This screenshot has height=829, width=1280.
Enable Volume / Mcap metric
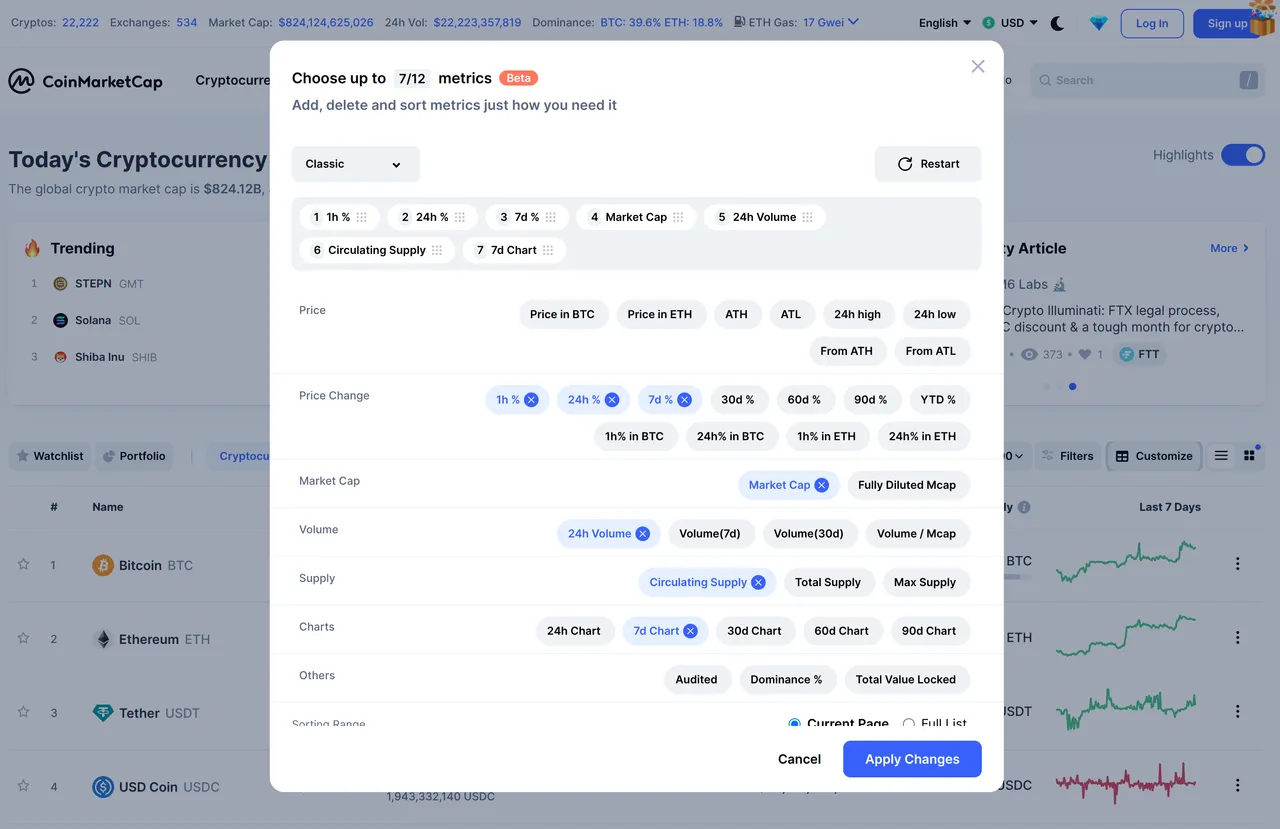pos(917,534)
